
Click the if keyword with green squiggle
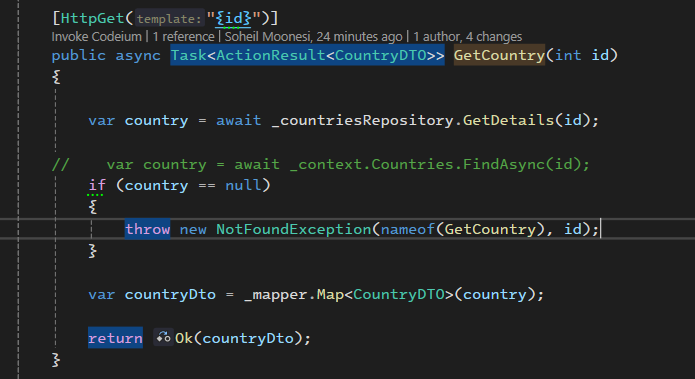click(97, 185)
